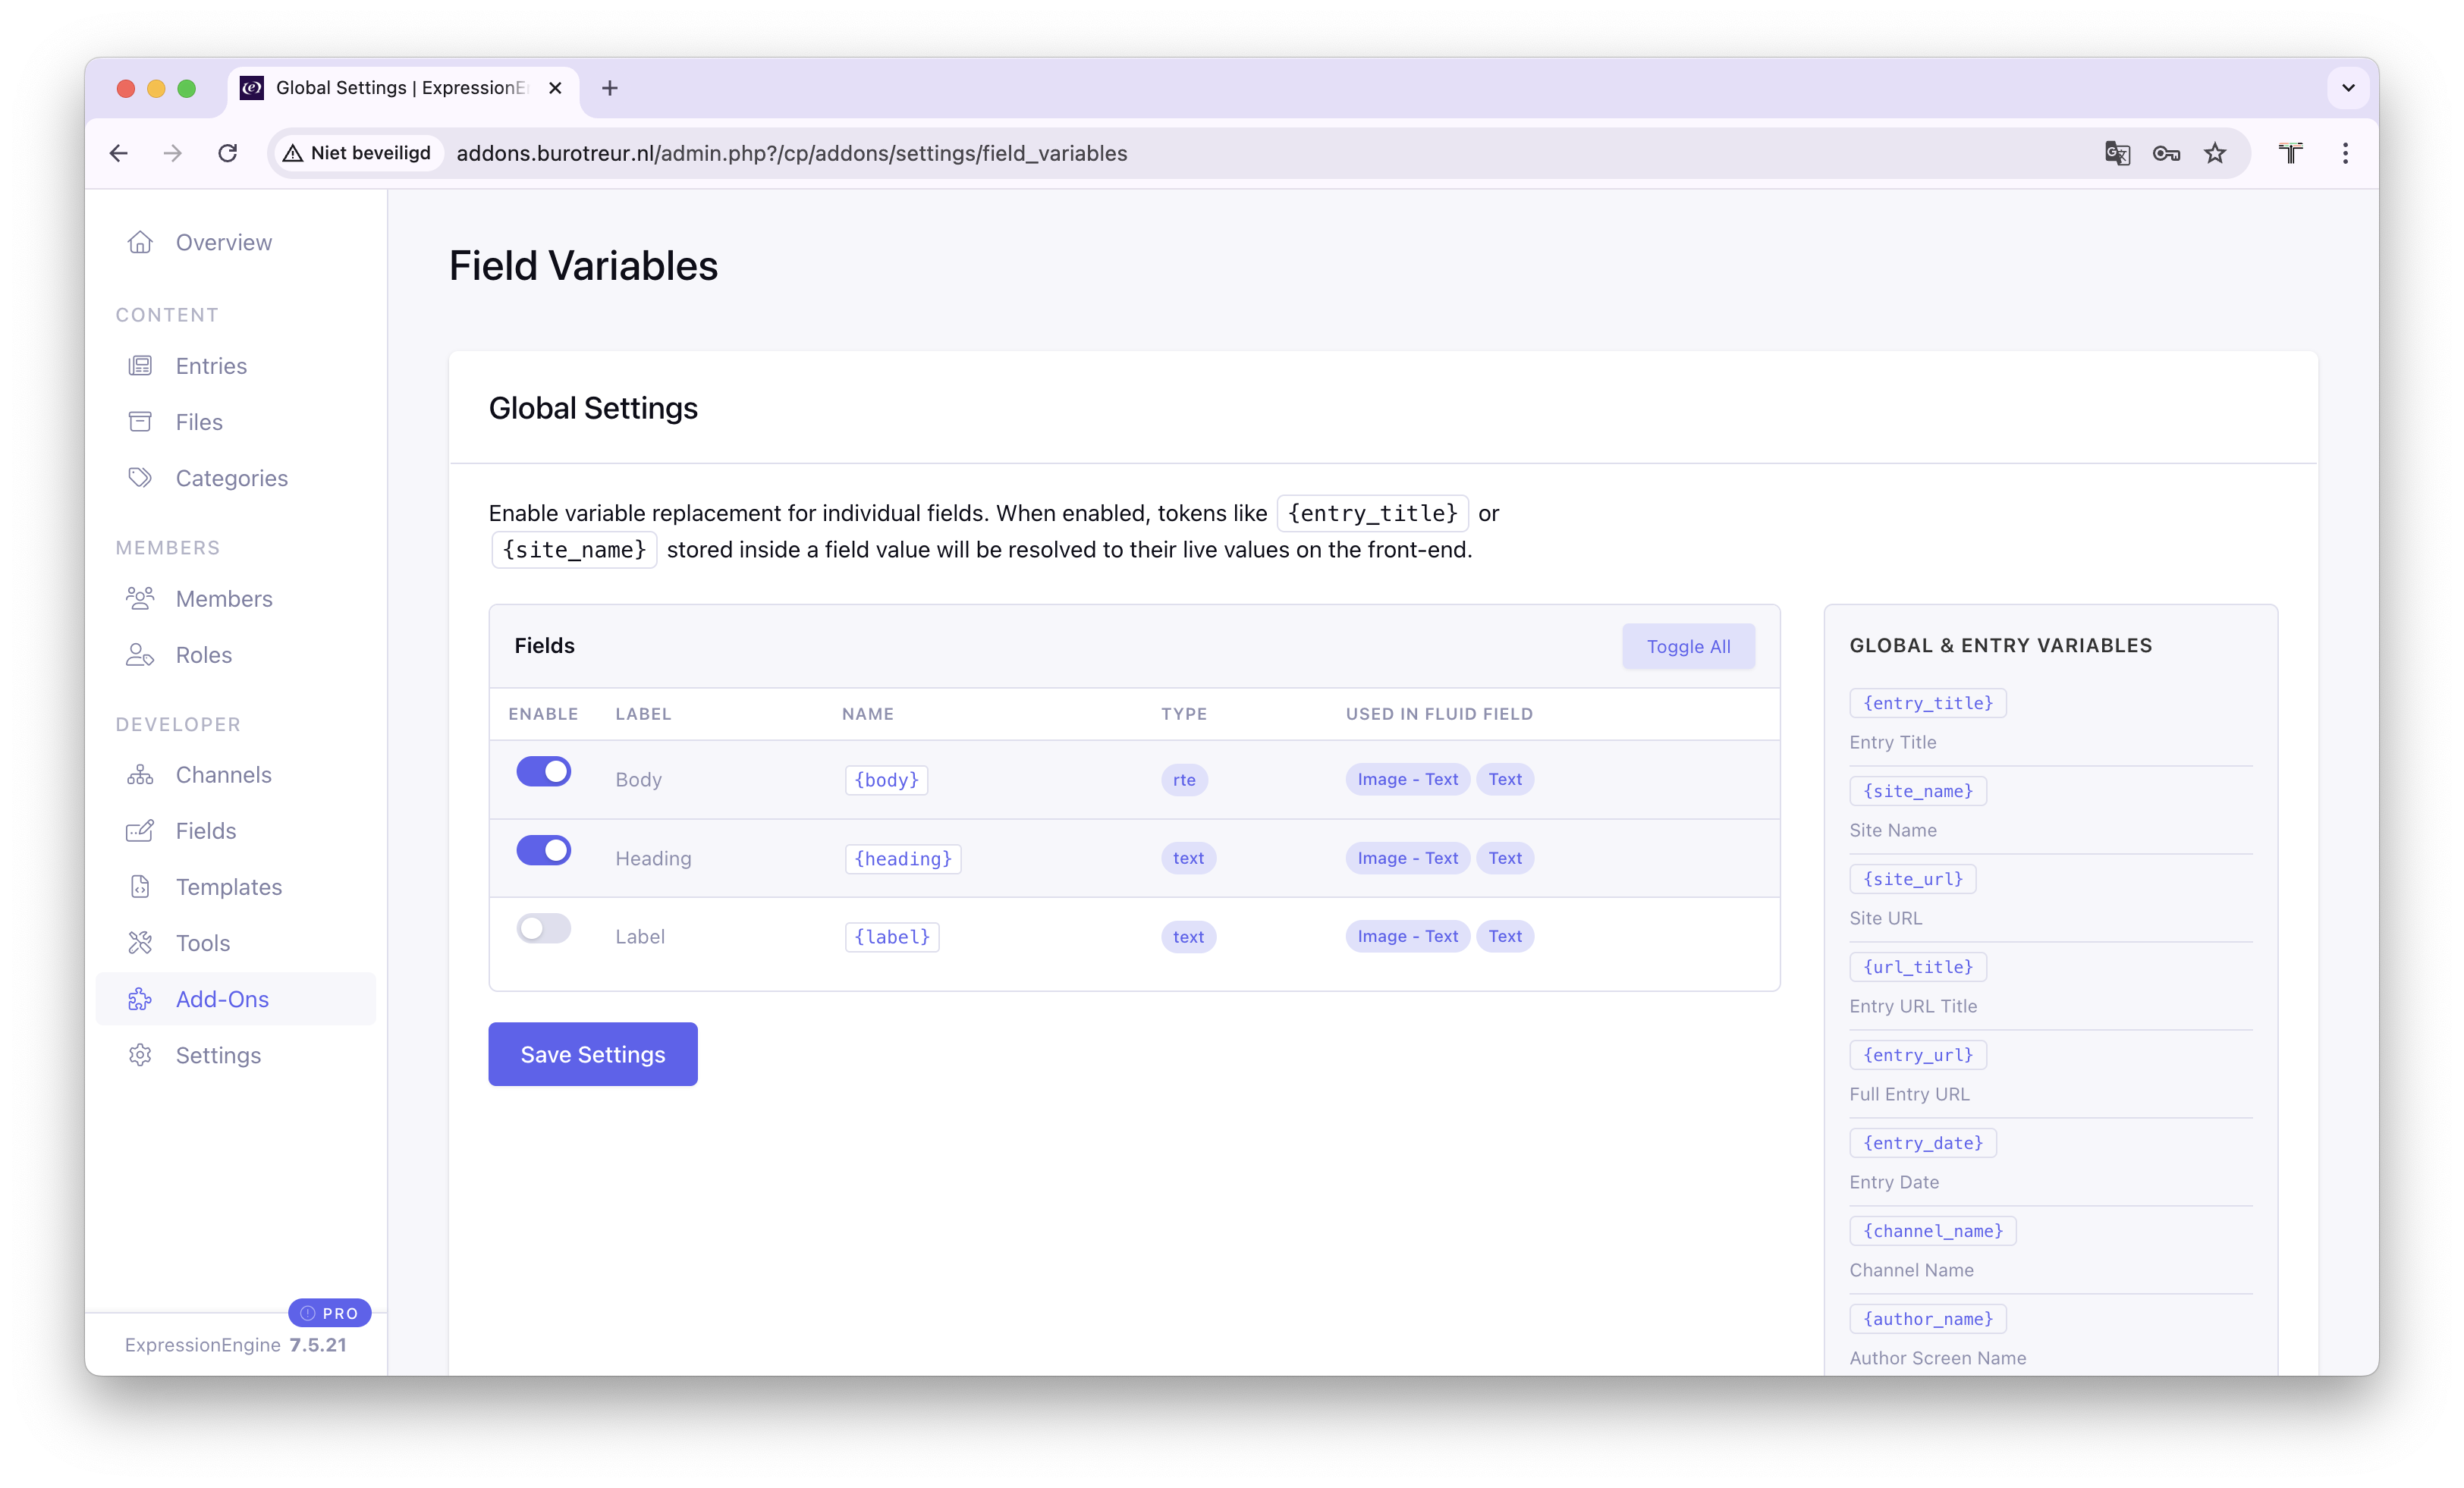
Task: Open the Overview home icon in sidebar
Action: (140, 241)
